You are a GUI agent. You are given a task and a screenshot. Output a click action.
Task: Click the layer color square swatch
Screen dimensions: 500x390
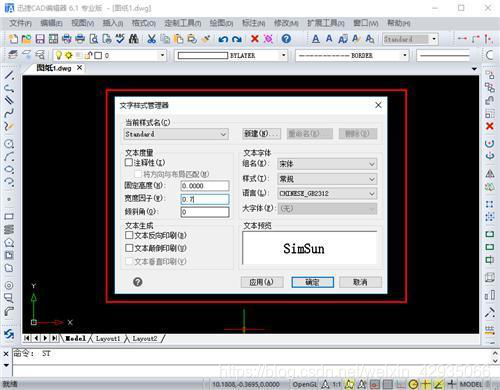pos(98,55)
